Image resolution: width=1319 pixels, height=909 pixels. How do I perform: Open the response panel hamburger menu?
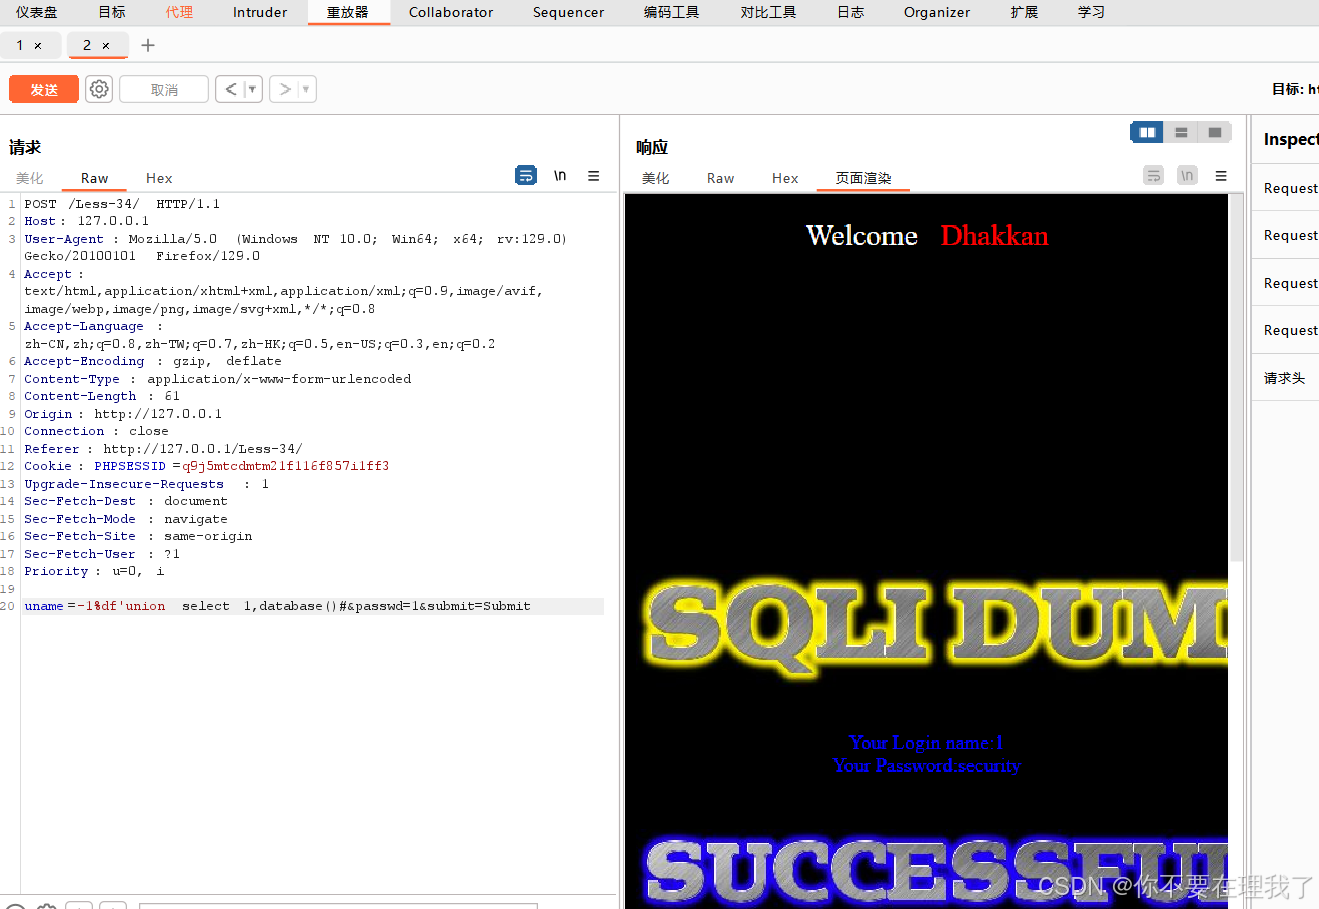tap(1221, 176)
